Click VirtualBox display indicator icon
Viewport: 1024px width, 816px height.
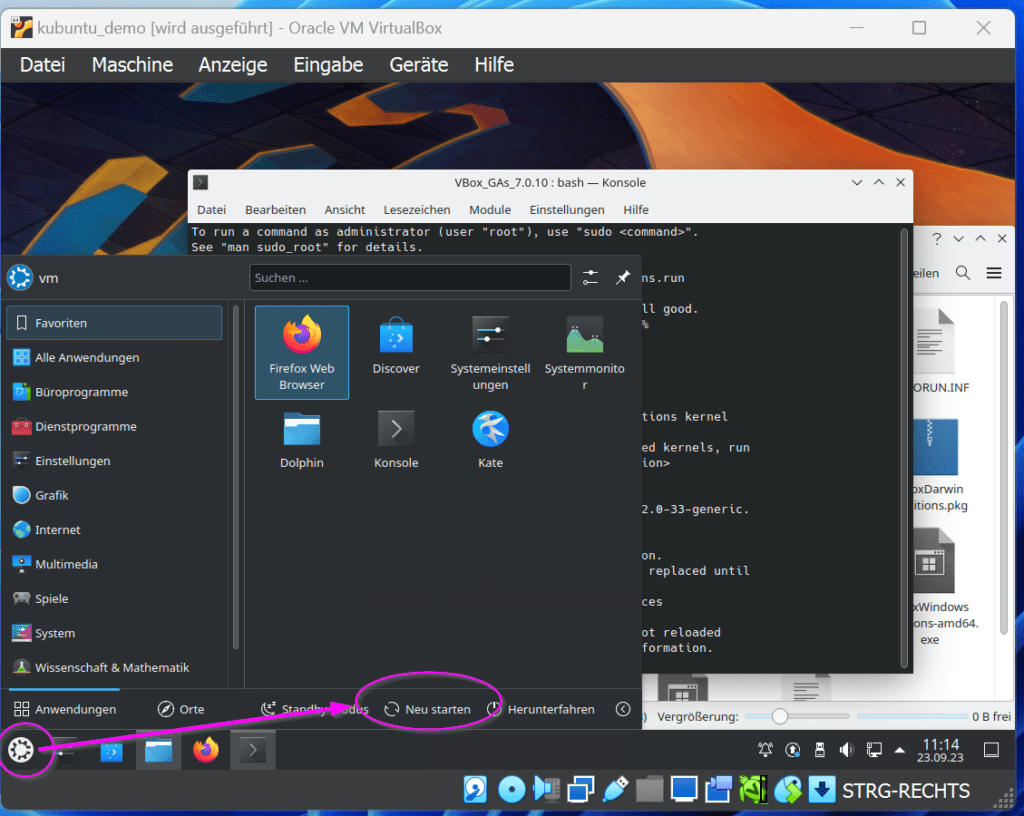coord(684,790)
